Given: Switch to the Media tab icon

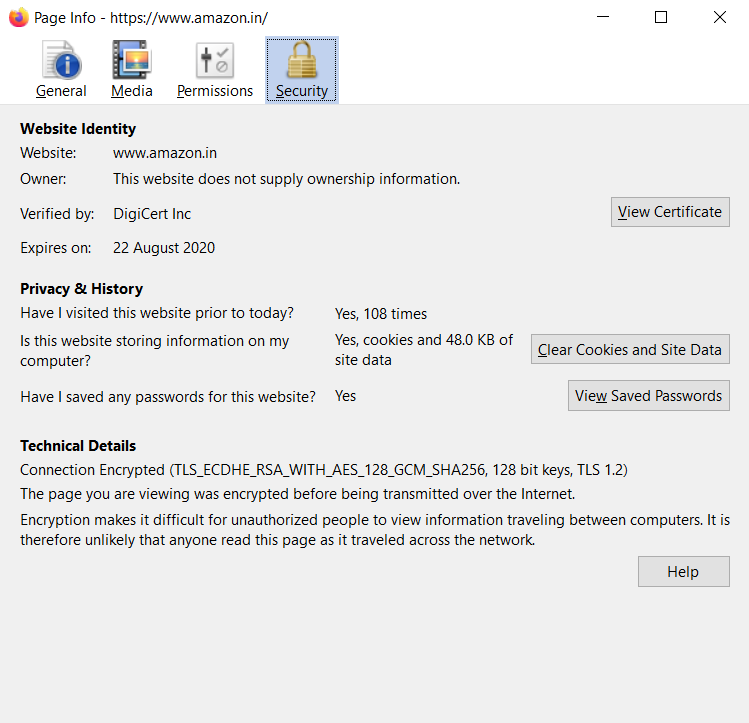Looking at the screenshot, I should click(131, 60).
